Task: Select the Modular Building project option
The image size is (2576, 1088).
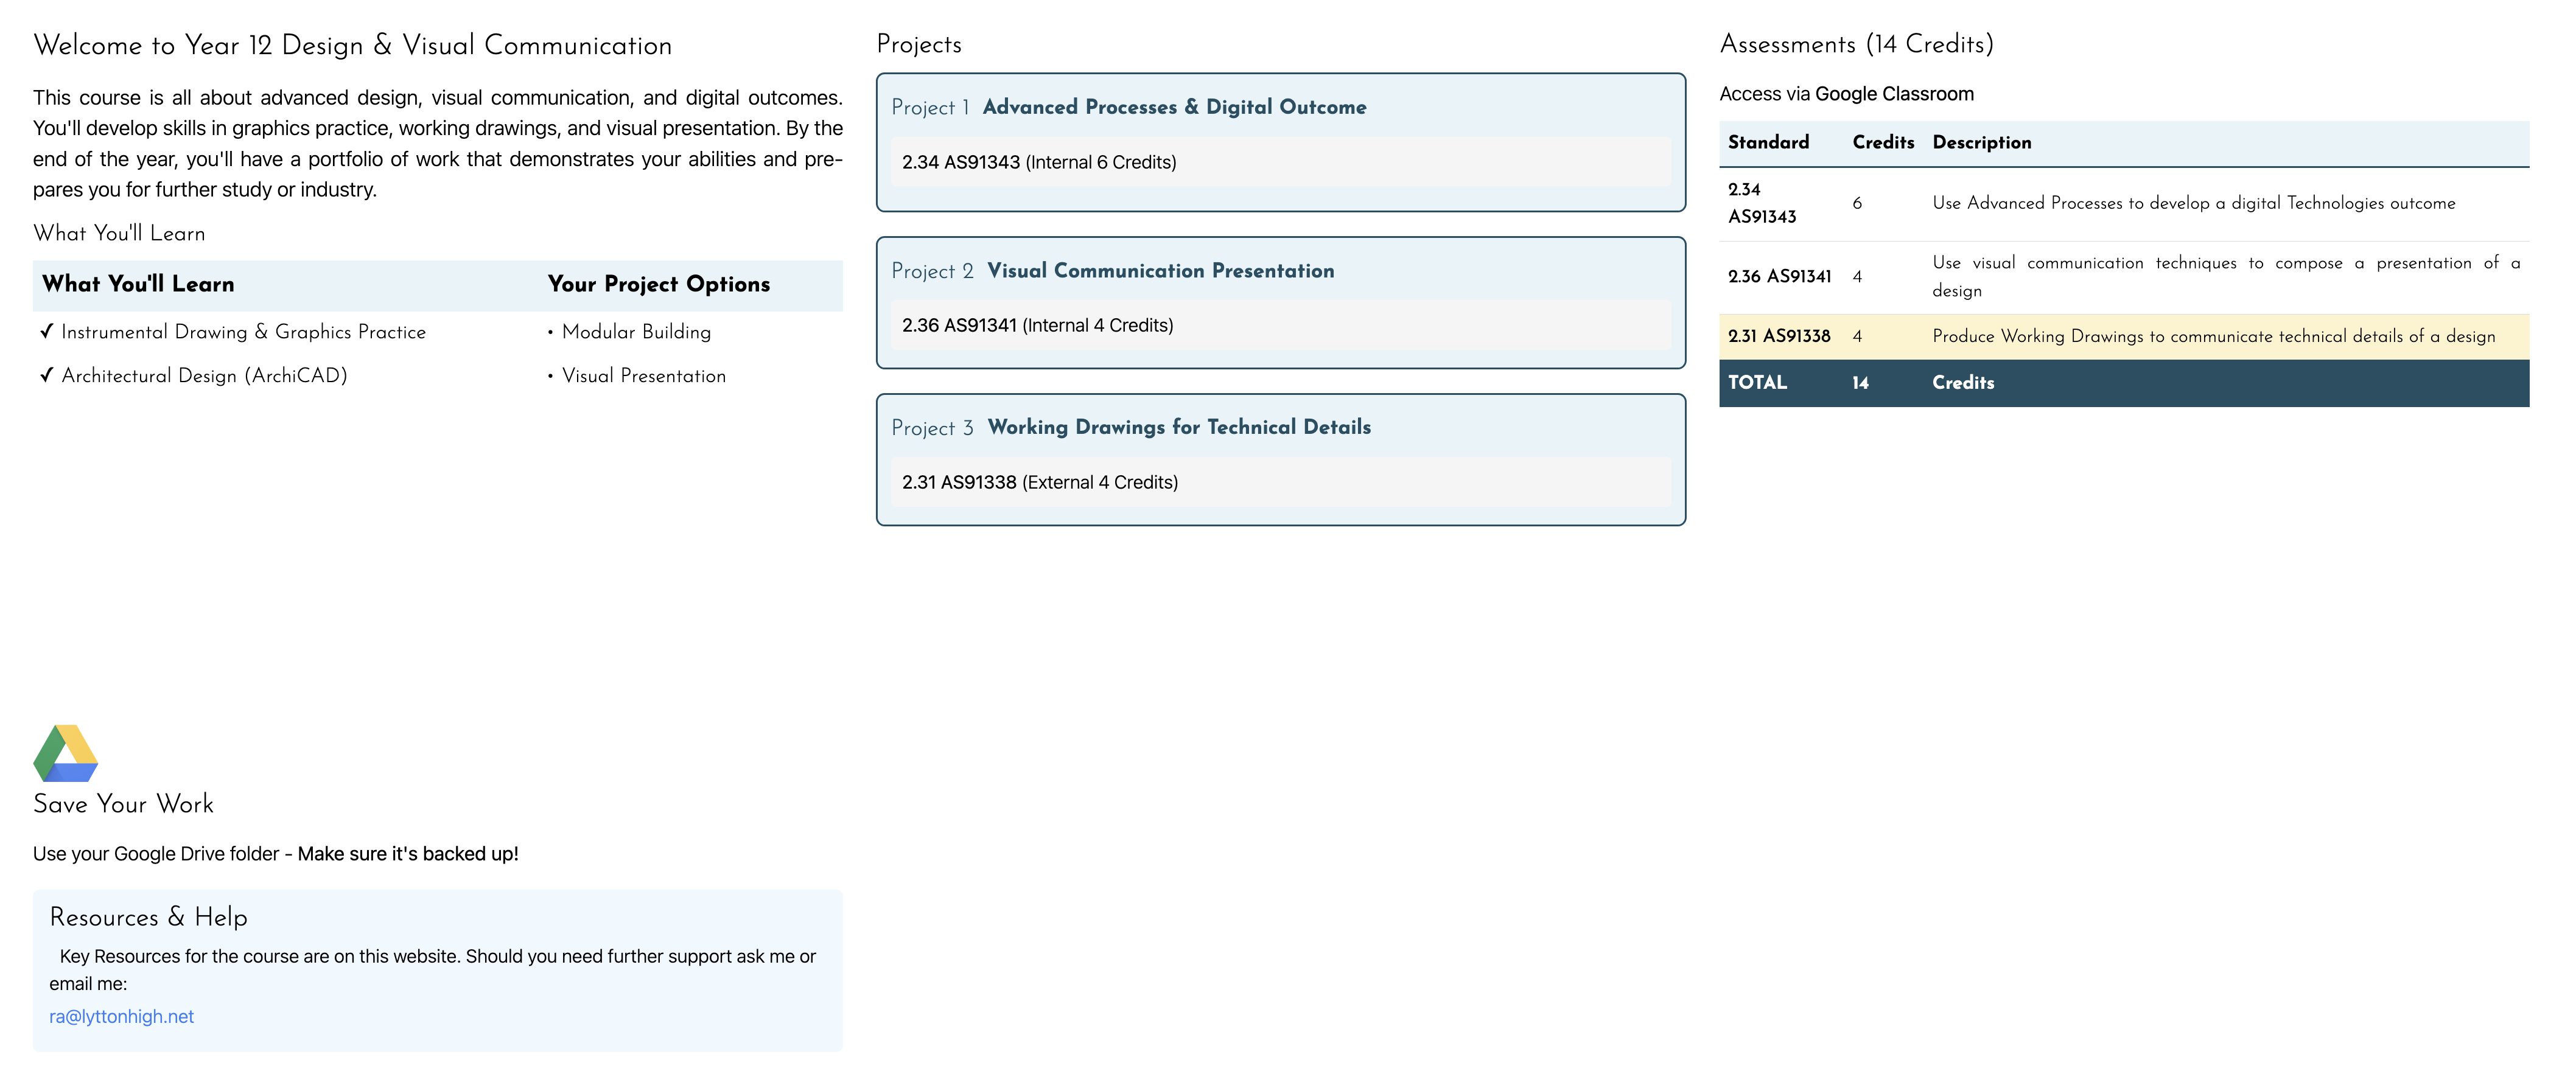Action: [636, 331]
